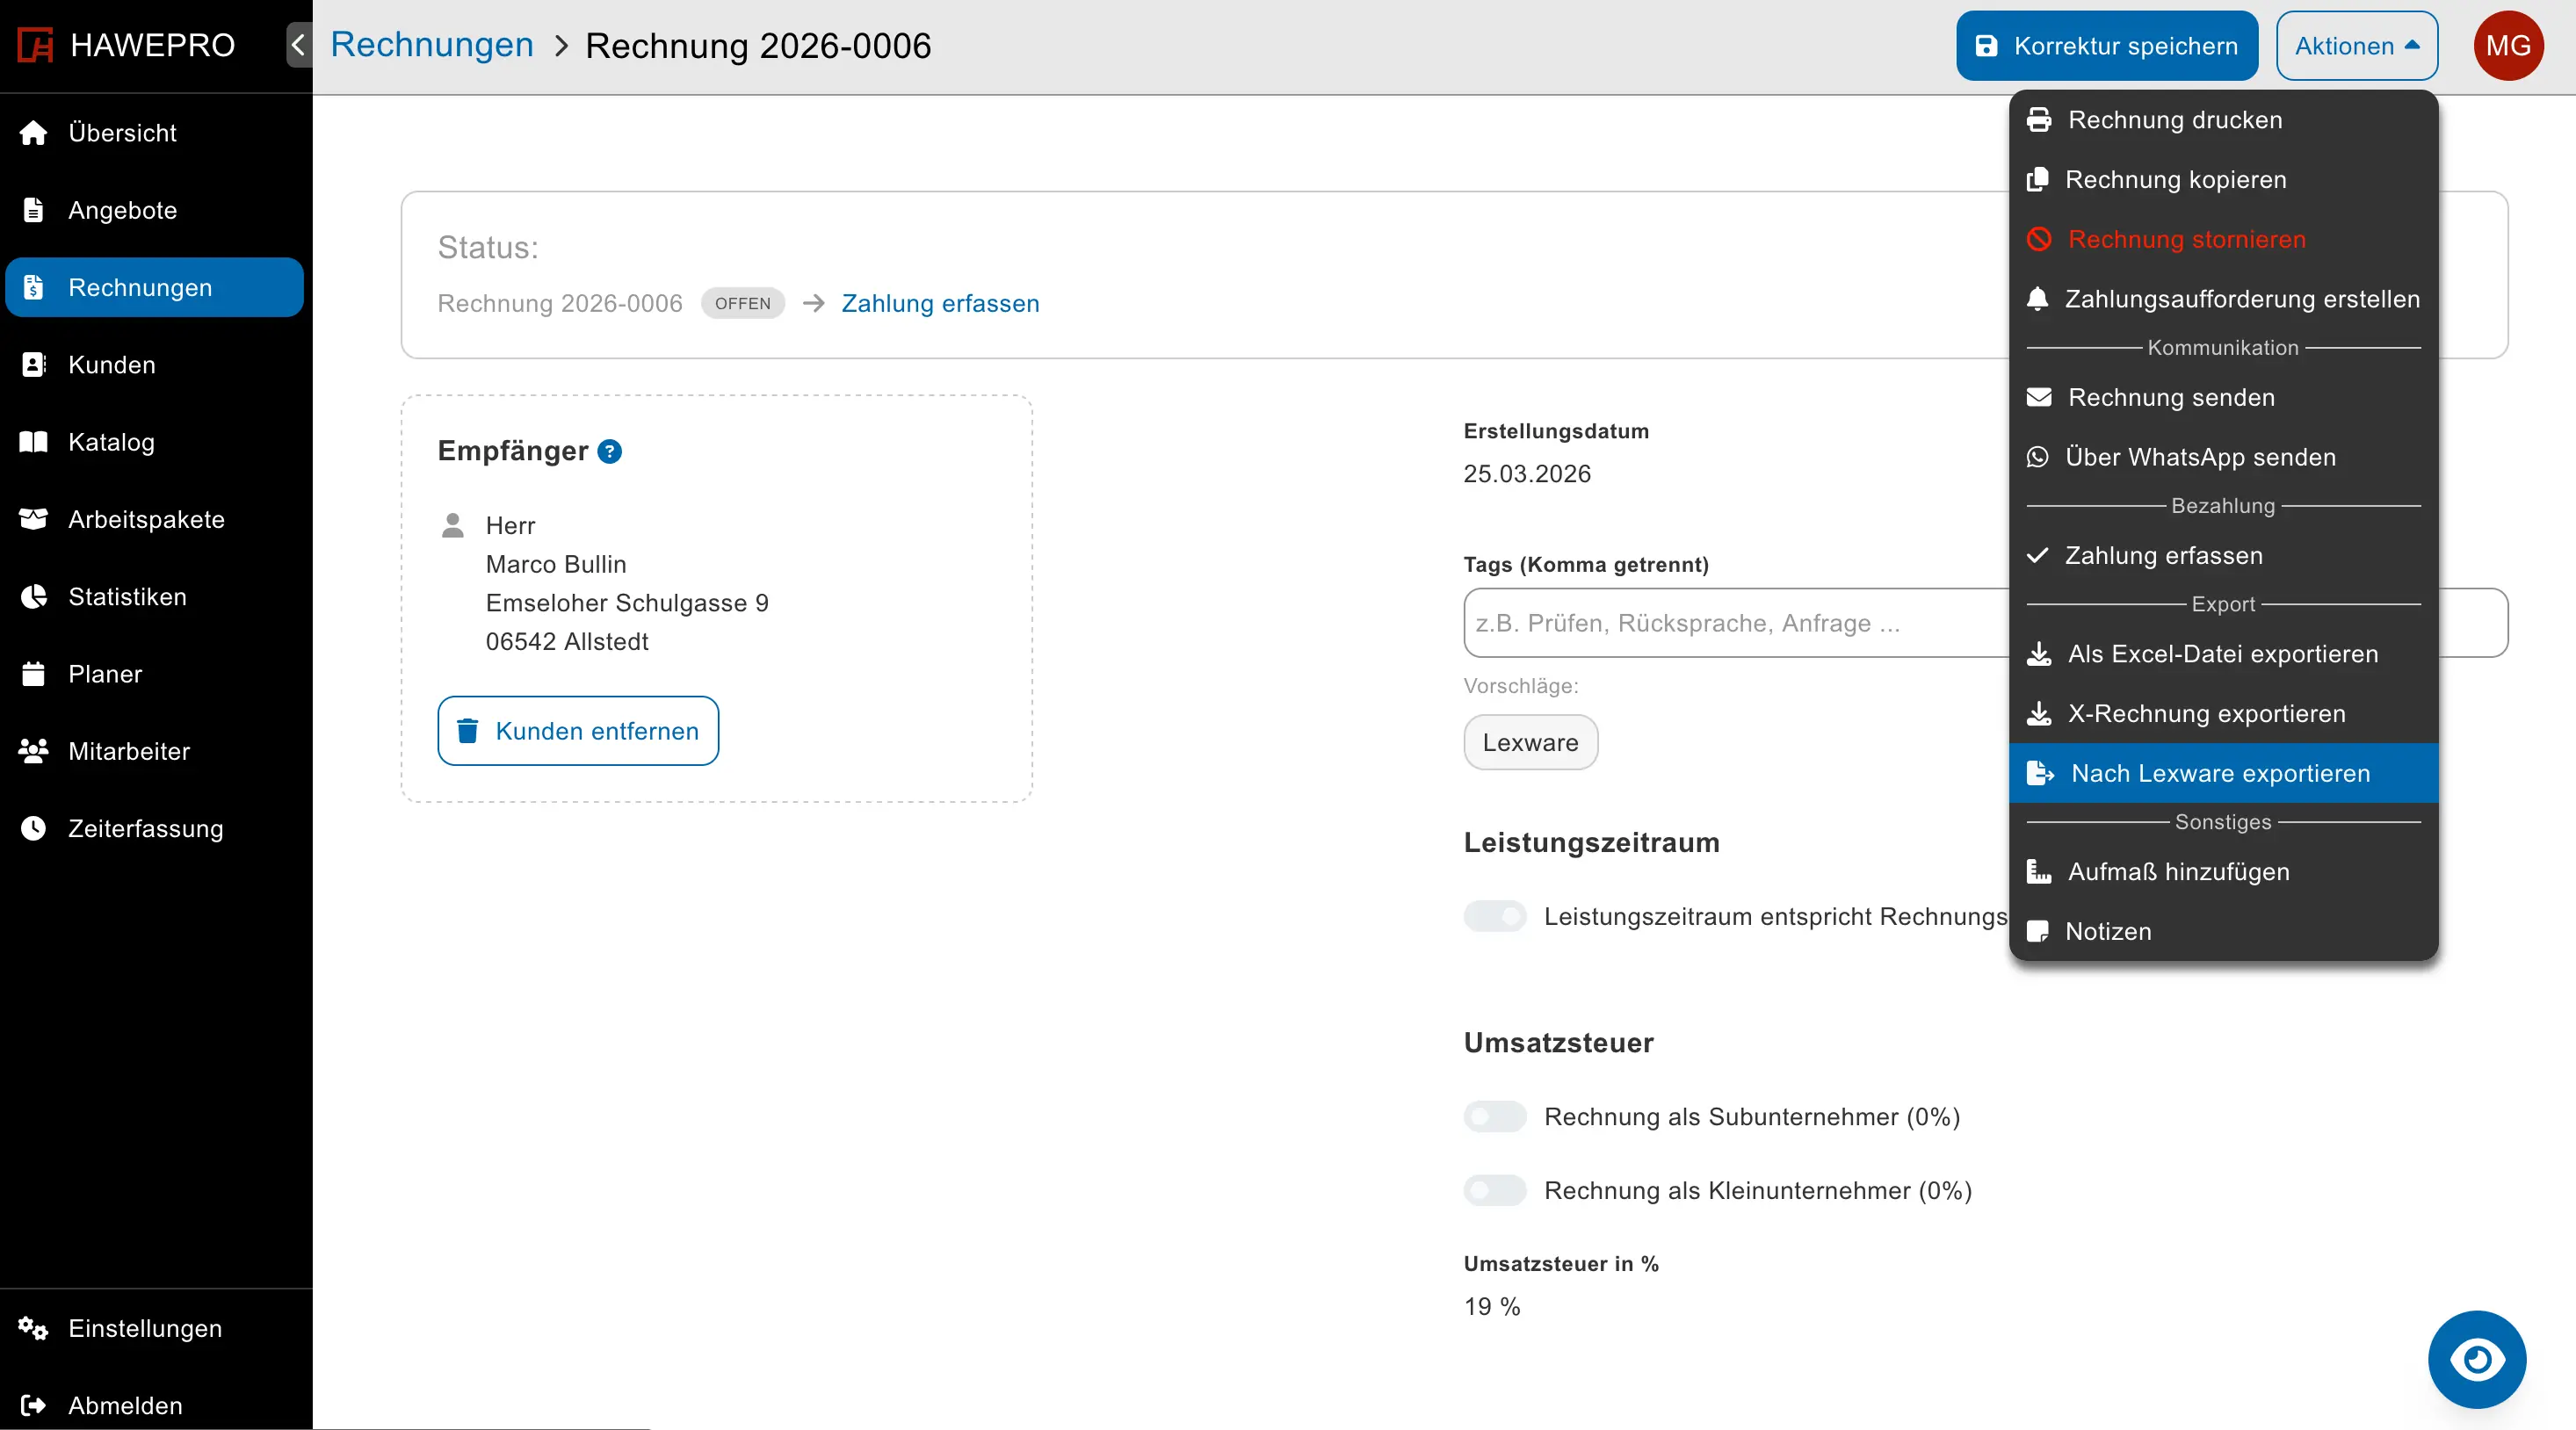Collapse the Aktionen dropdown
This screenshot has width=2576, height=1430.
(x=2356, y=45)
